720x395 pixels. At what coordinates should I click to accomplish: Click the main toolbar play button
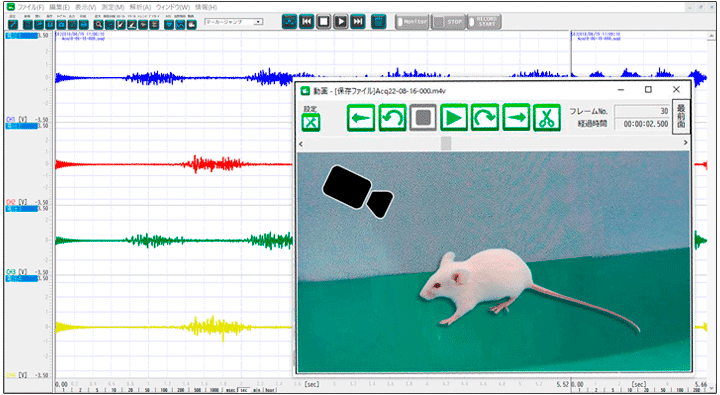341,22
